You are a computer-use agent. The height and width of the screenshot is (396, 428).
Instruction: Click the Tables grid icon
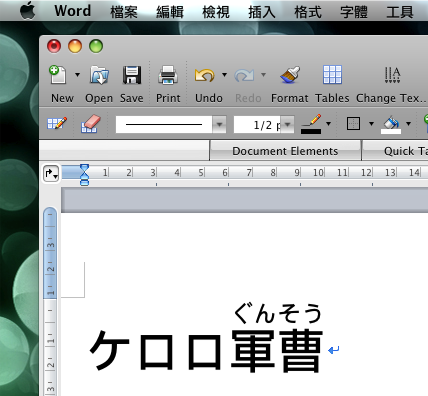[x=332, y=74]
